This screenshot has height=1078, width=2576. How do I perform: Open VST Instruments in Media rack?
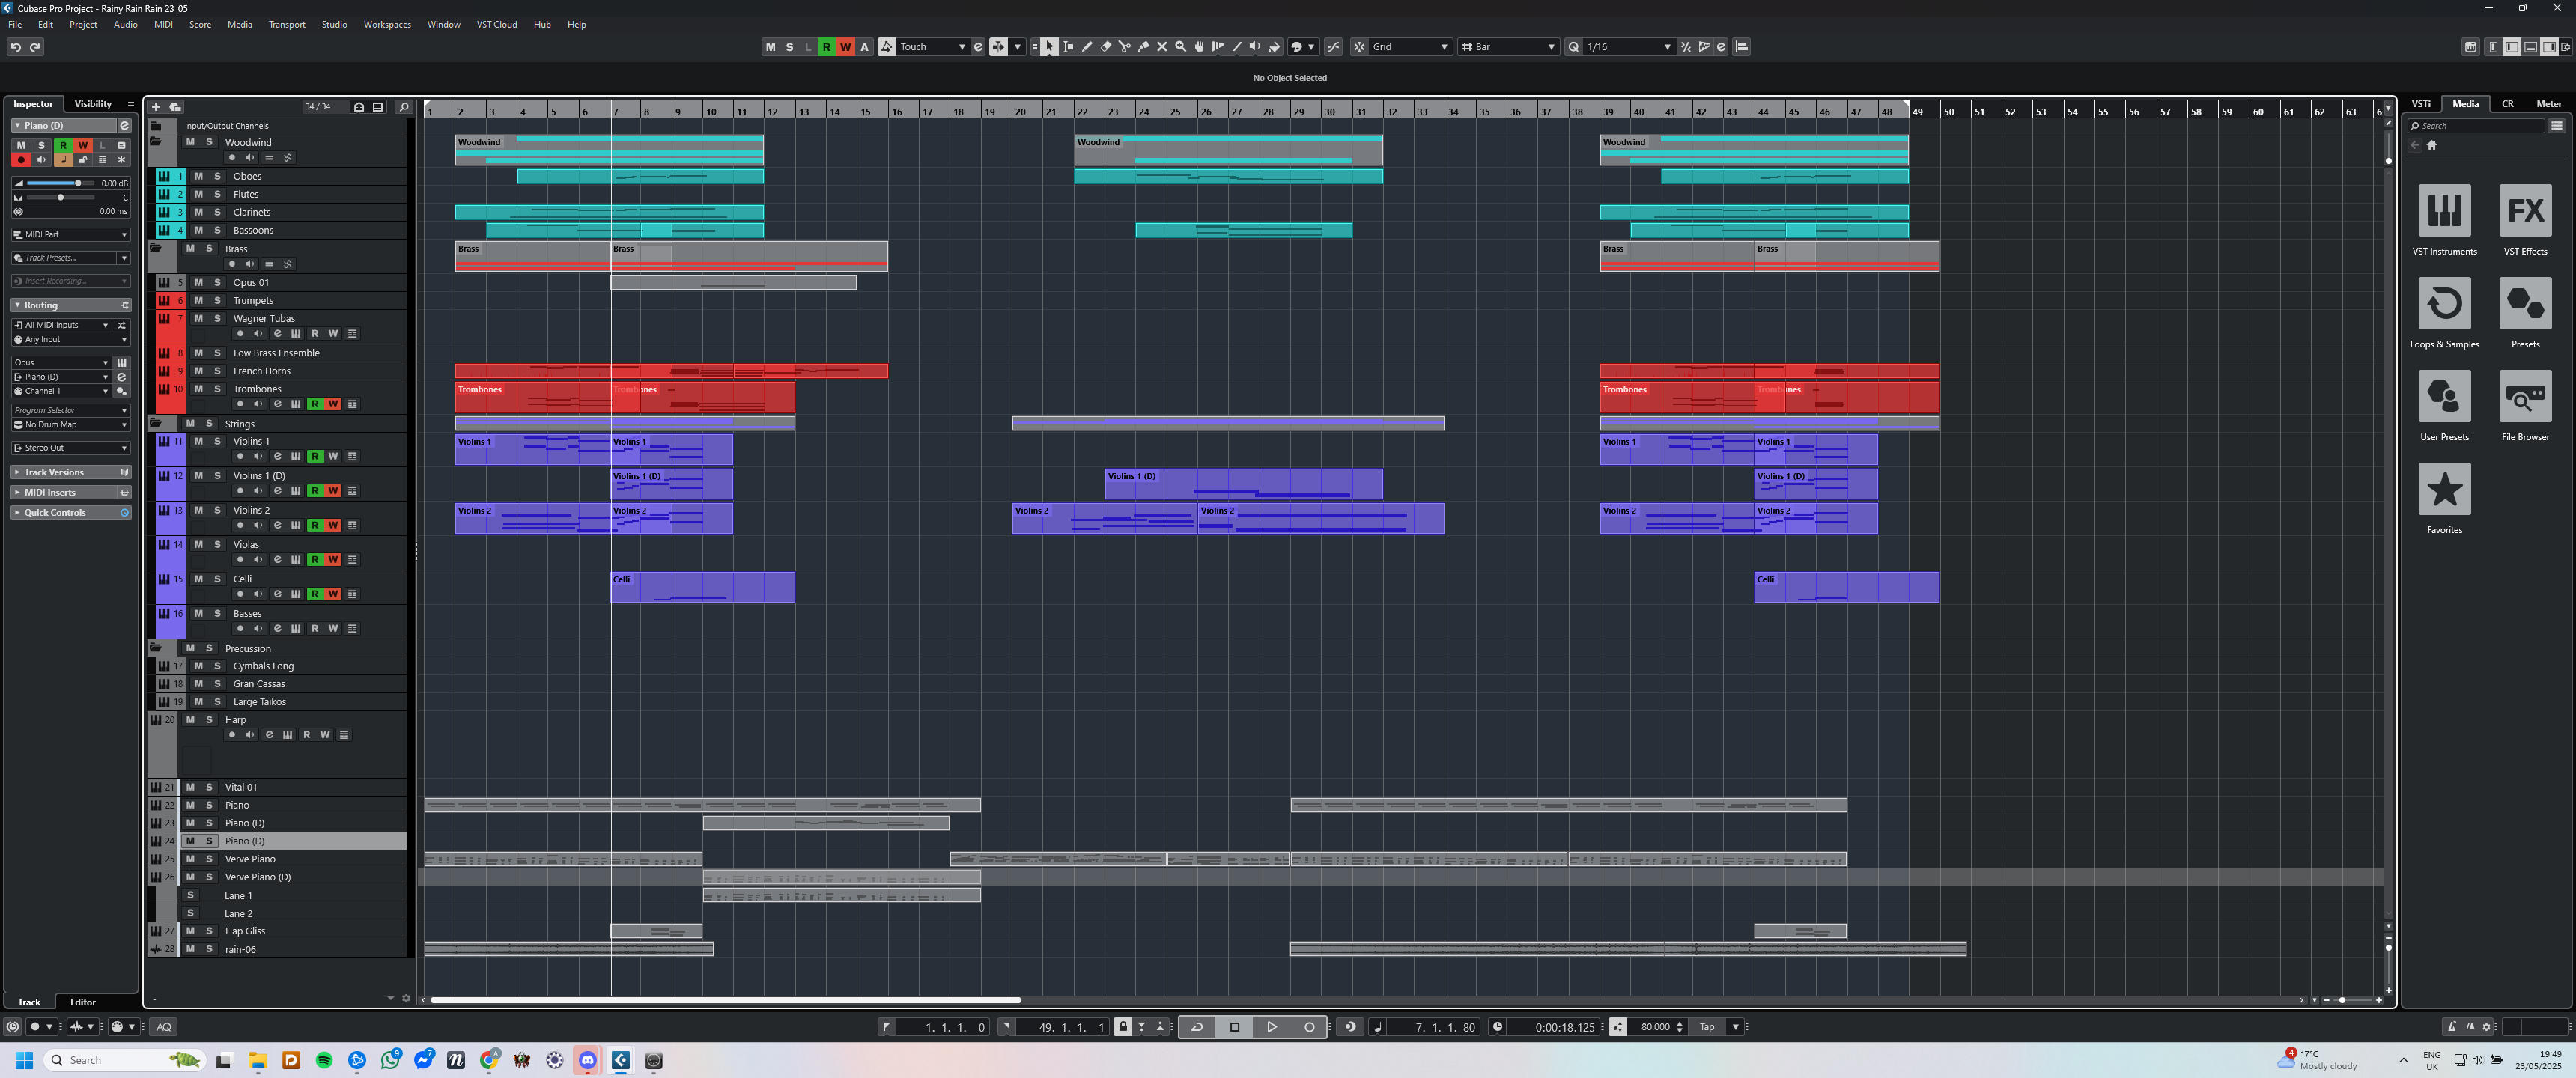pyautogui.click(x=2444, y=211)
